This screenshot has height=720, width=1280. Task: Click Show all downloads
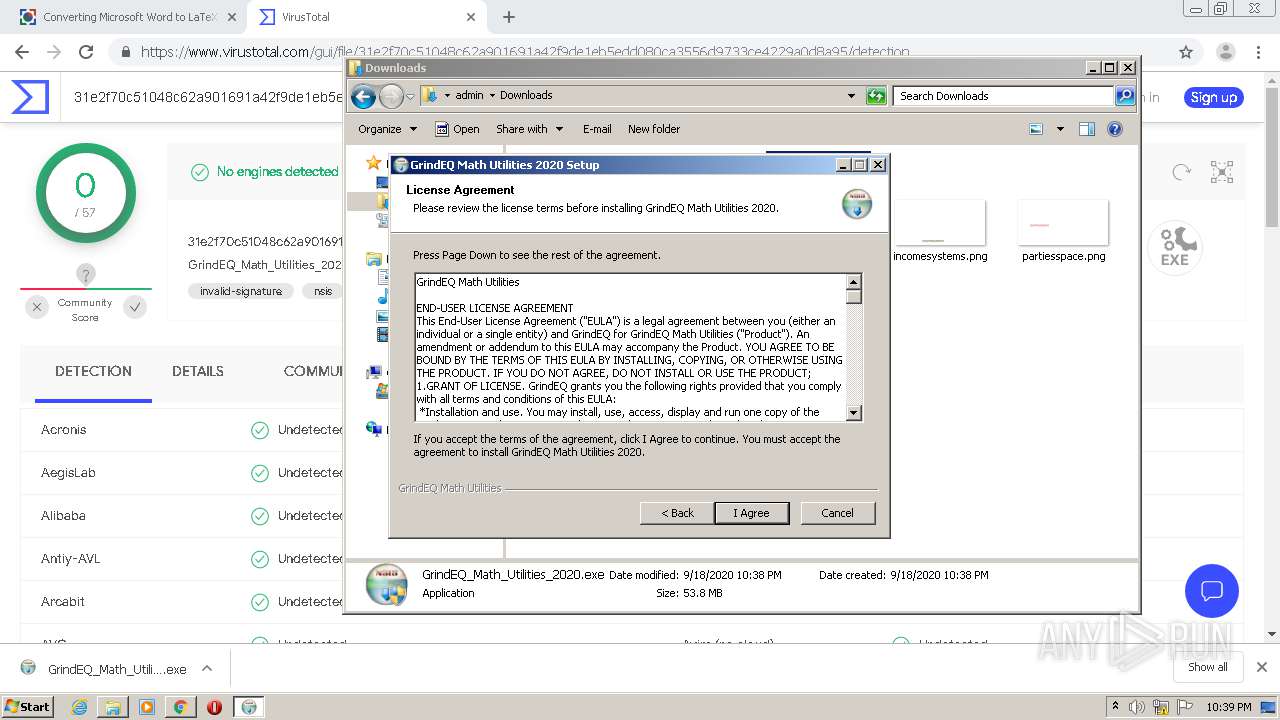tap(1207, 667)
